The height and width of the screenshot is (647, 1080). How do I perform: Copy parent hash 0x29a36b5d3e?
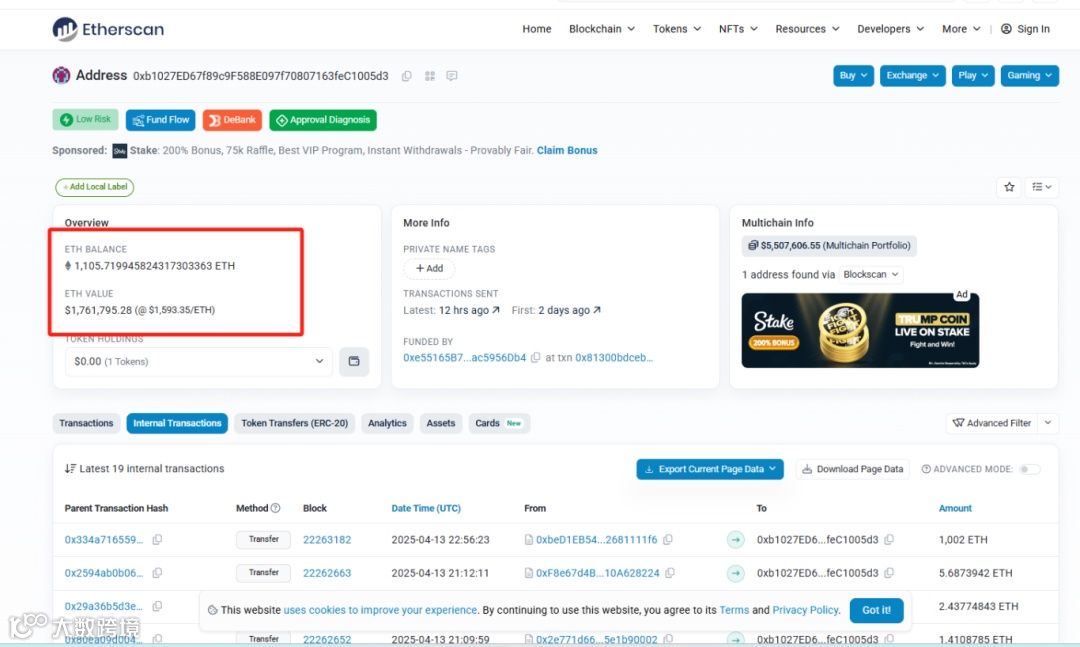(x=157, y=606)
